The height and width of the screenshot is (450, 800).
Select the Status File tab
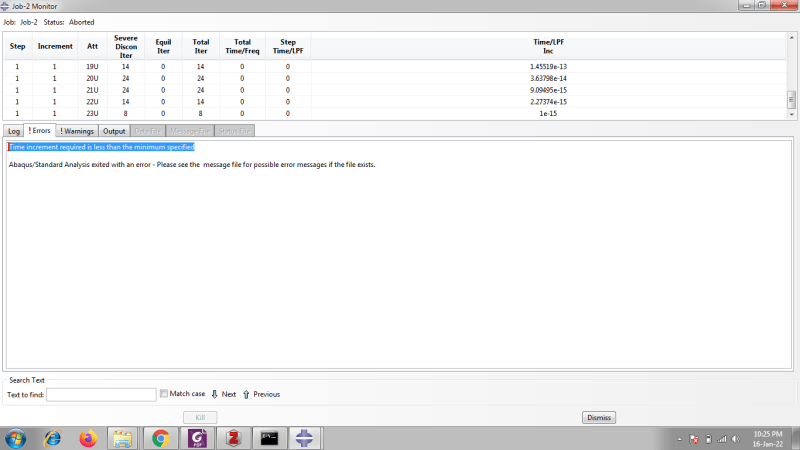(x=234, y=131)
